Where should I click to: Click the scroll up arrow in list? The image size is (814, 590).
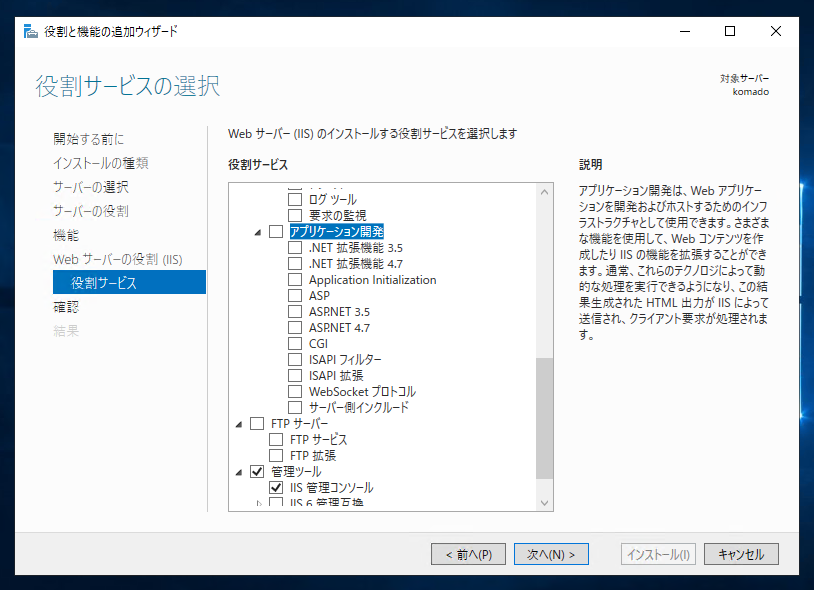[x=545, y=192]
